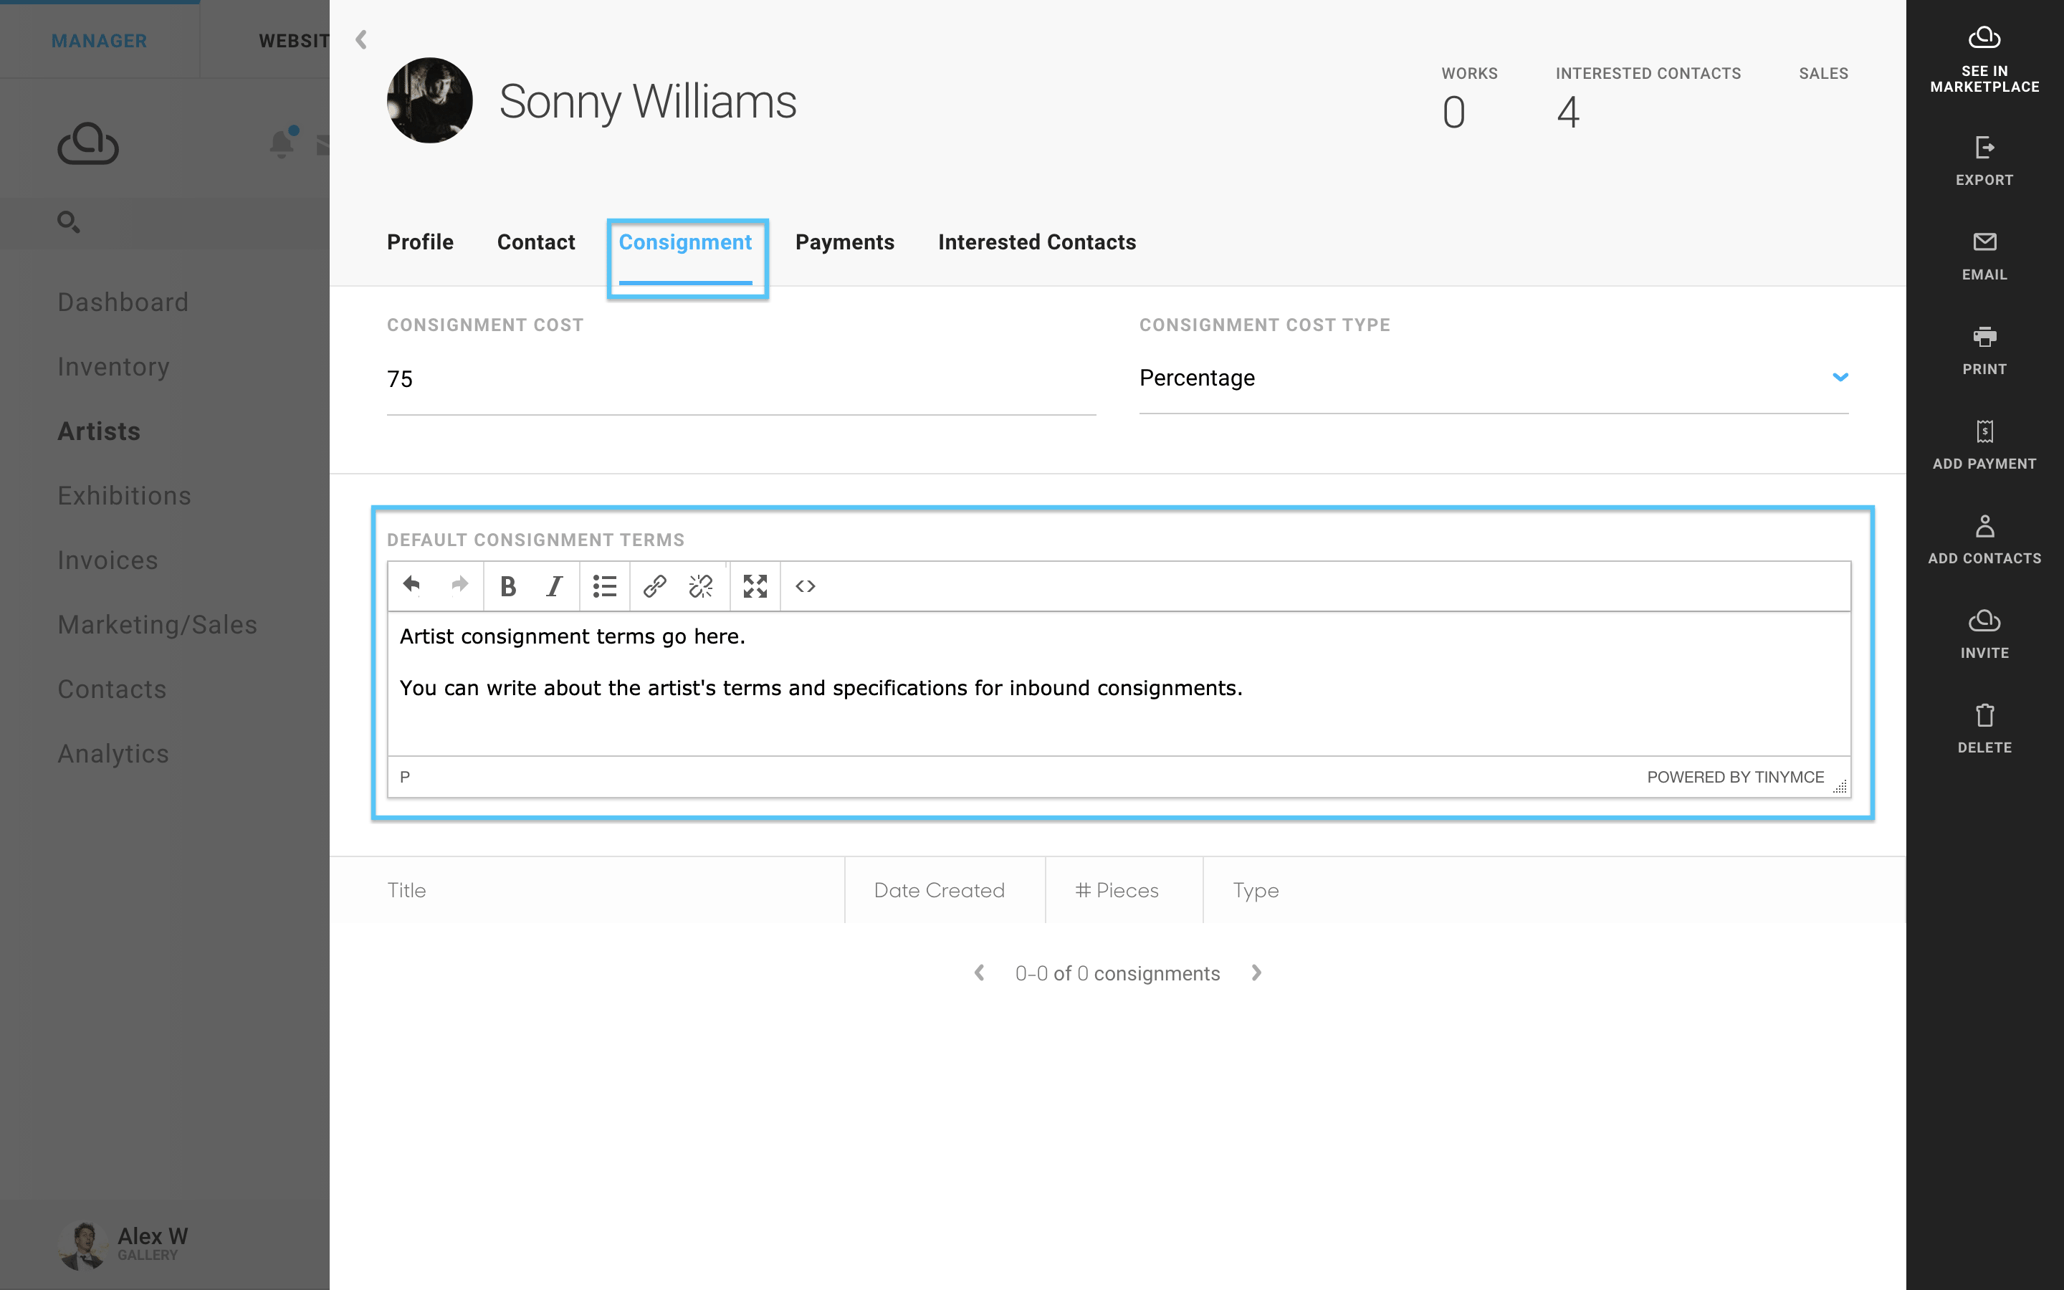Go to next consignments page with right chevron

[x=1256, y=972]
